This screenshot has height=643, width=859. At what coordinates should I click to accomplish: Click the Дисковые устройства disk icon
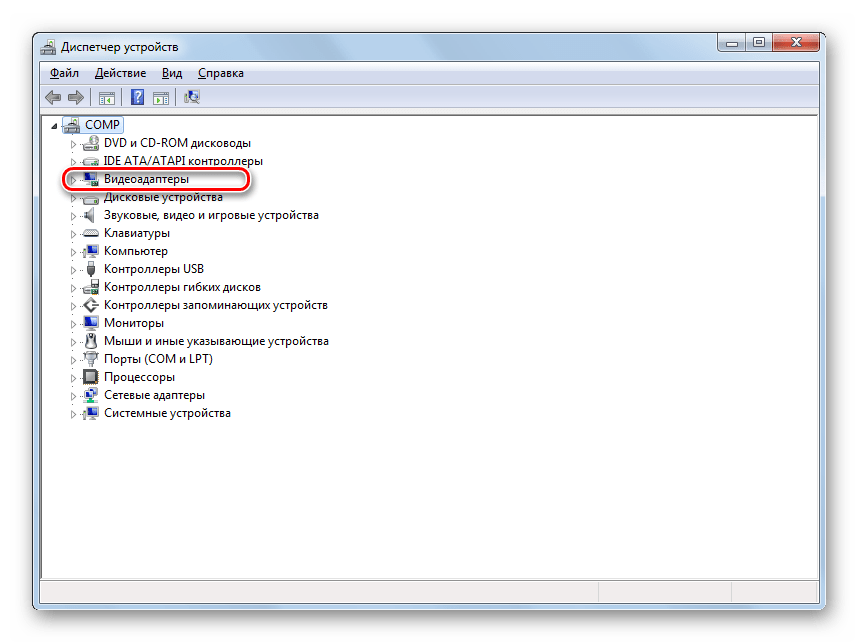click(x=91, y=198)
